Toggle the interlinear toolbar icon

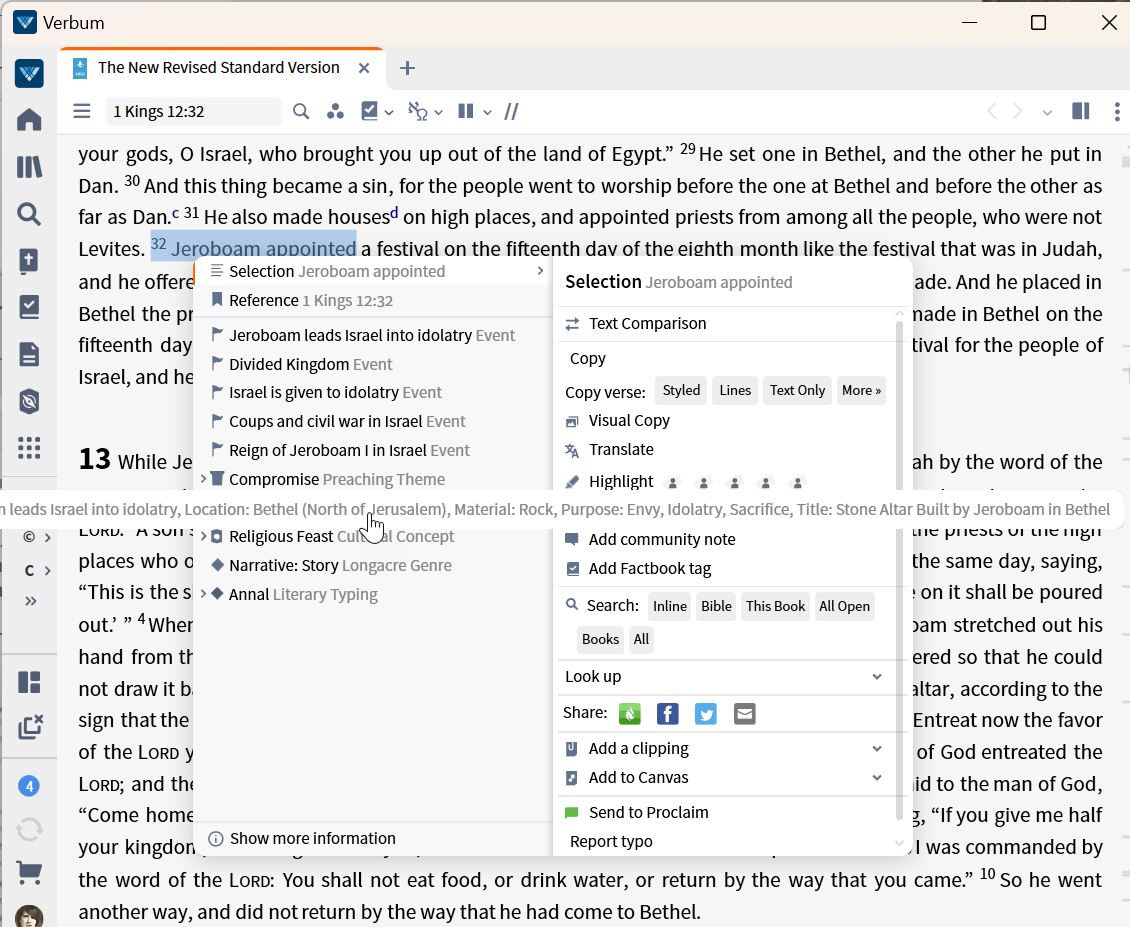(x=417, y=112)
